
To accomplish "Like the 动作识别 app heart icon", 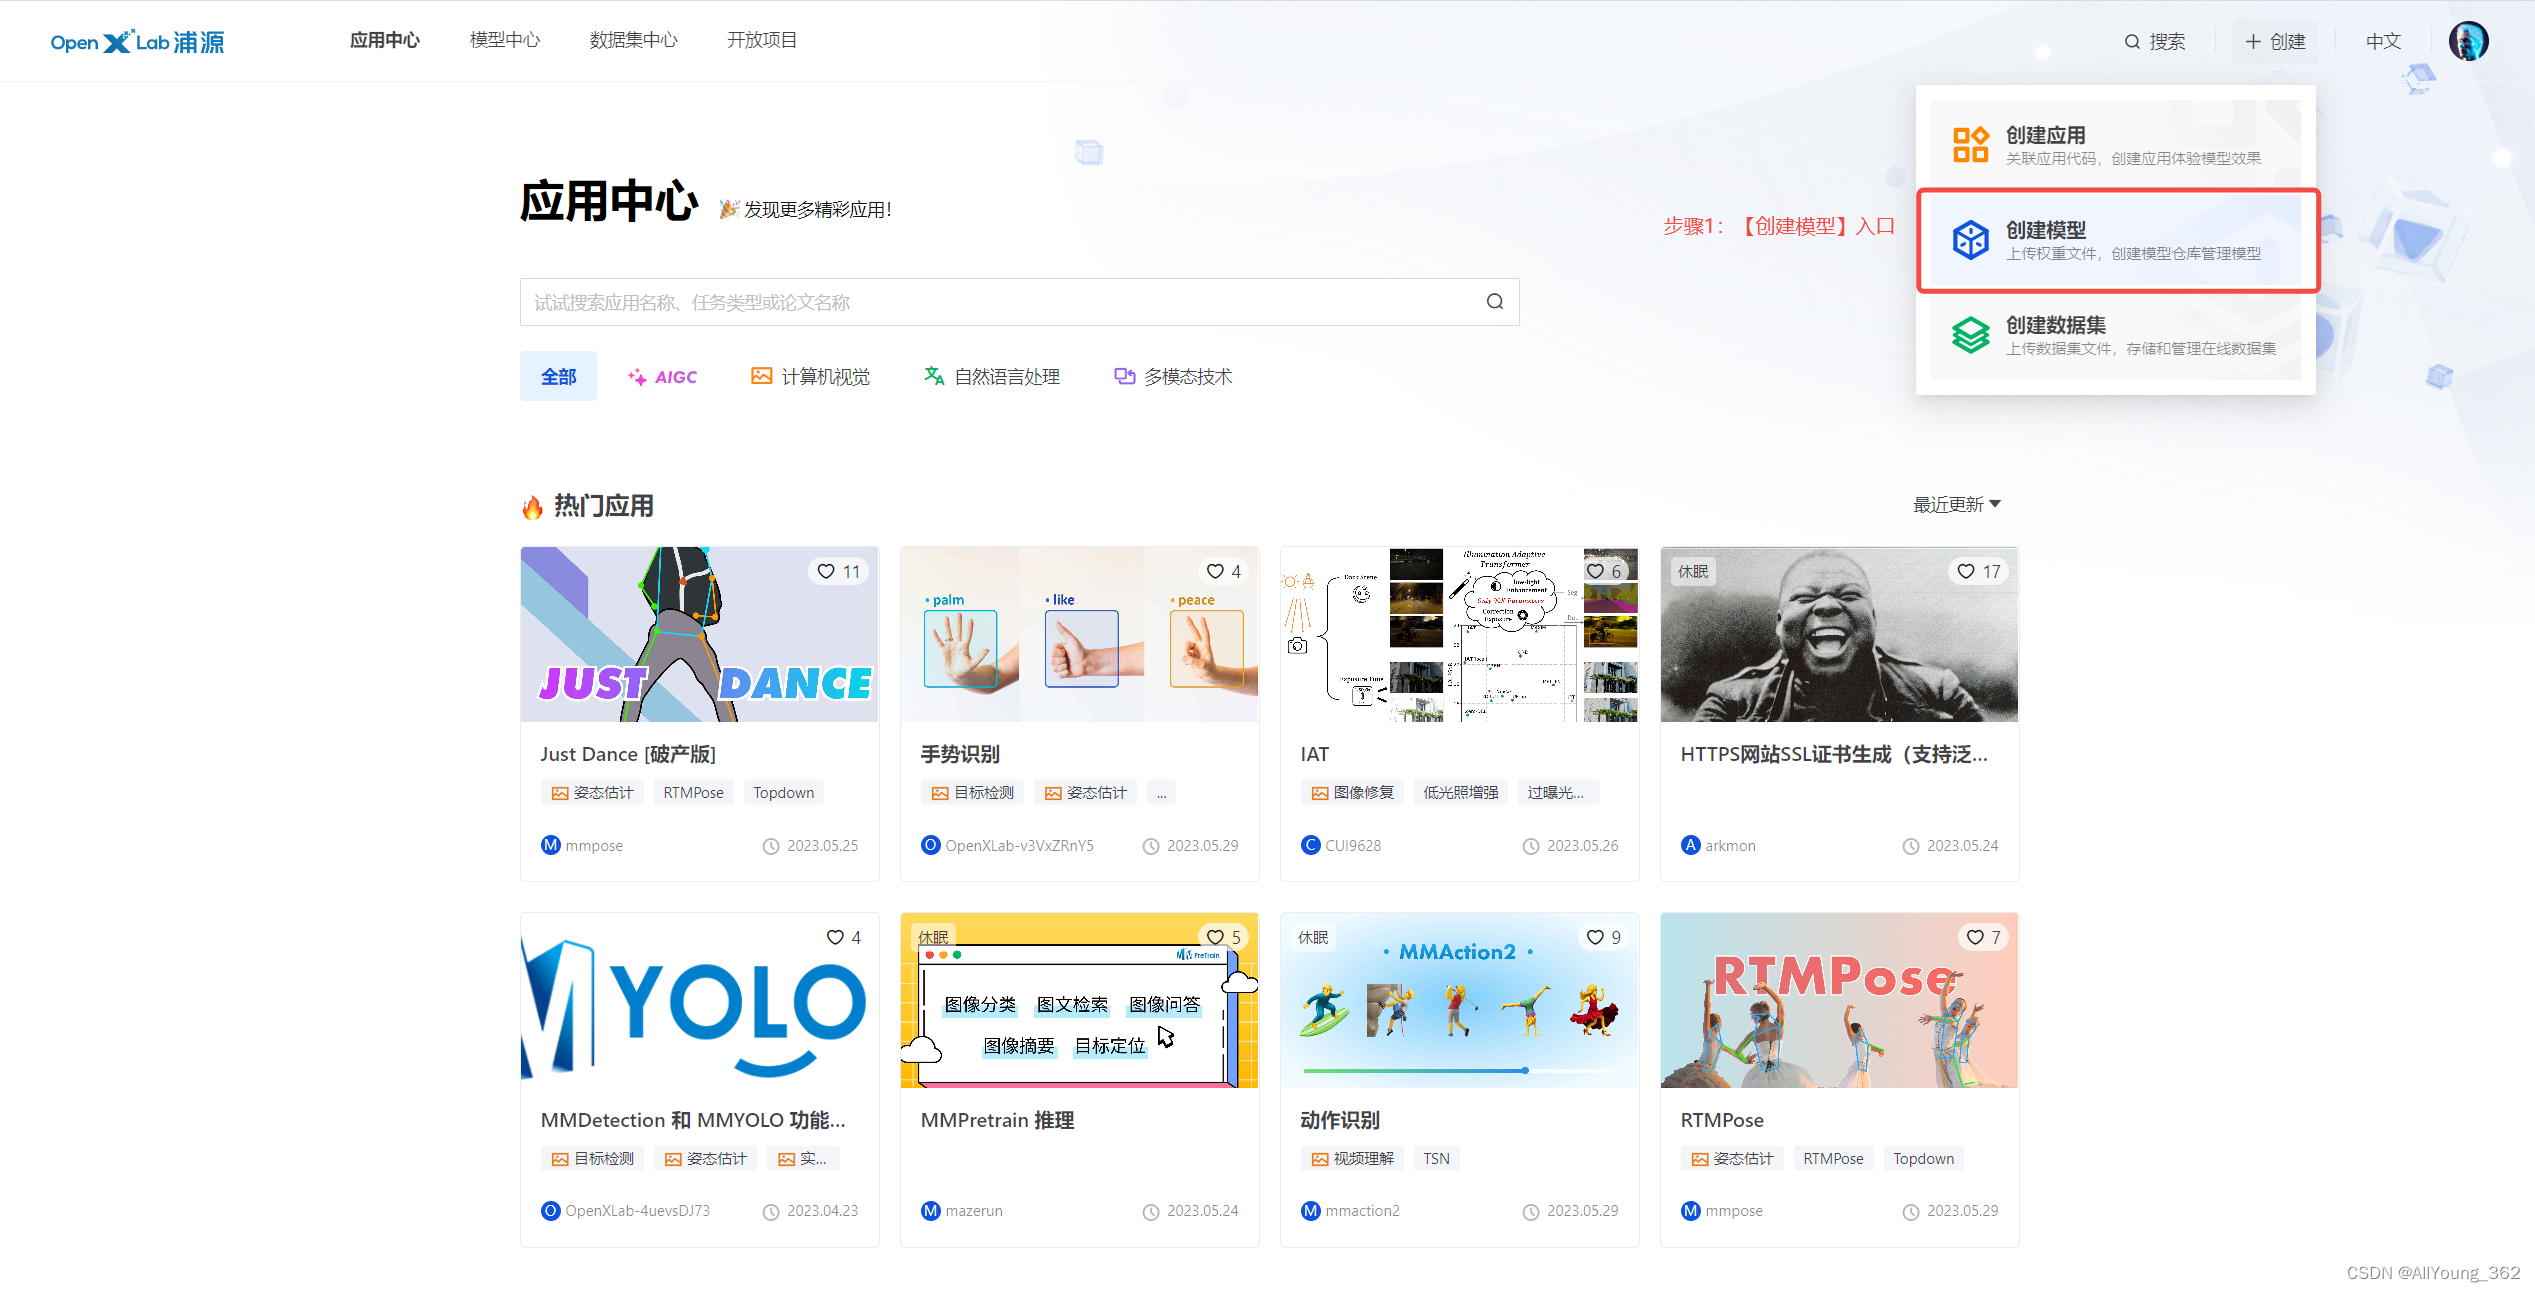I will (1595, 937).
